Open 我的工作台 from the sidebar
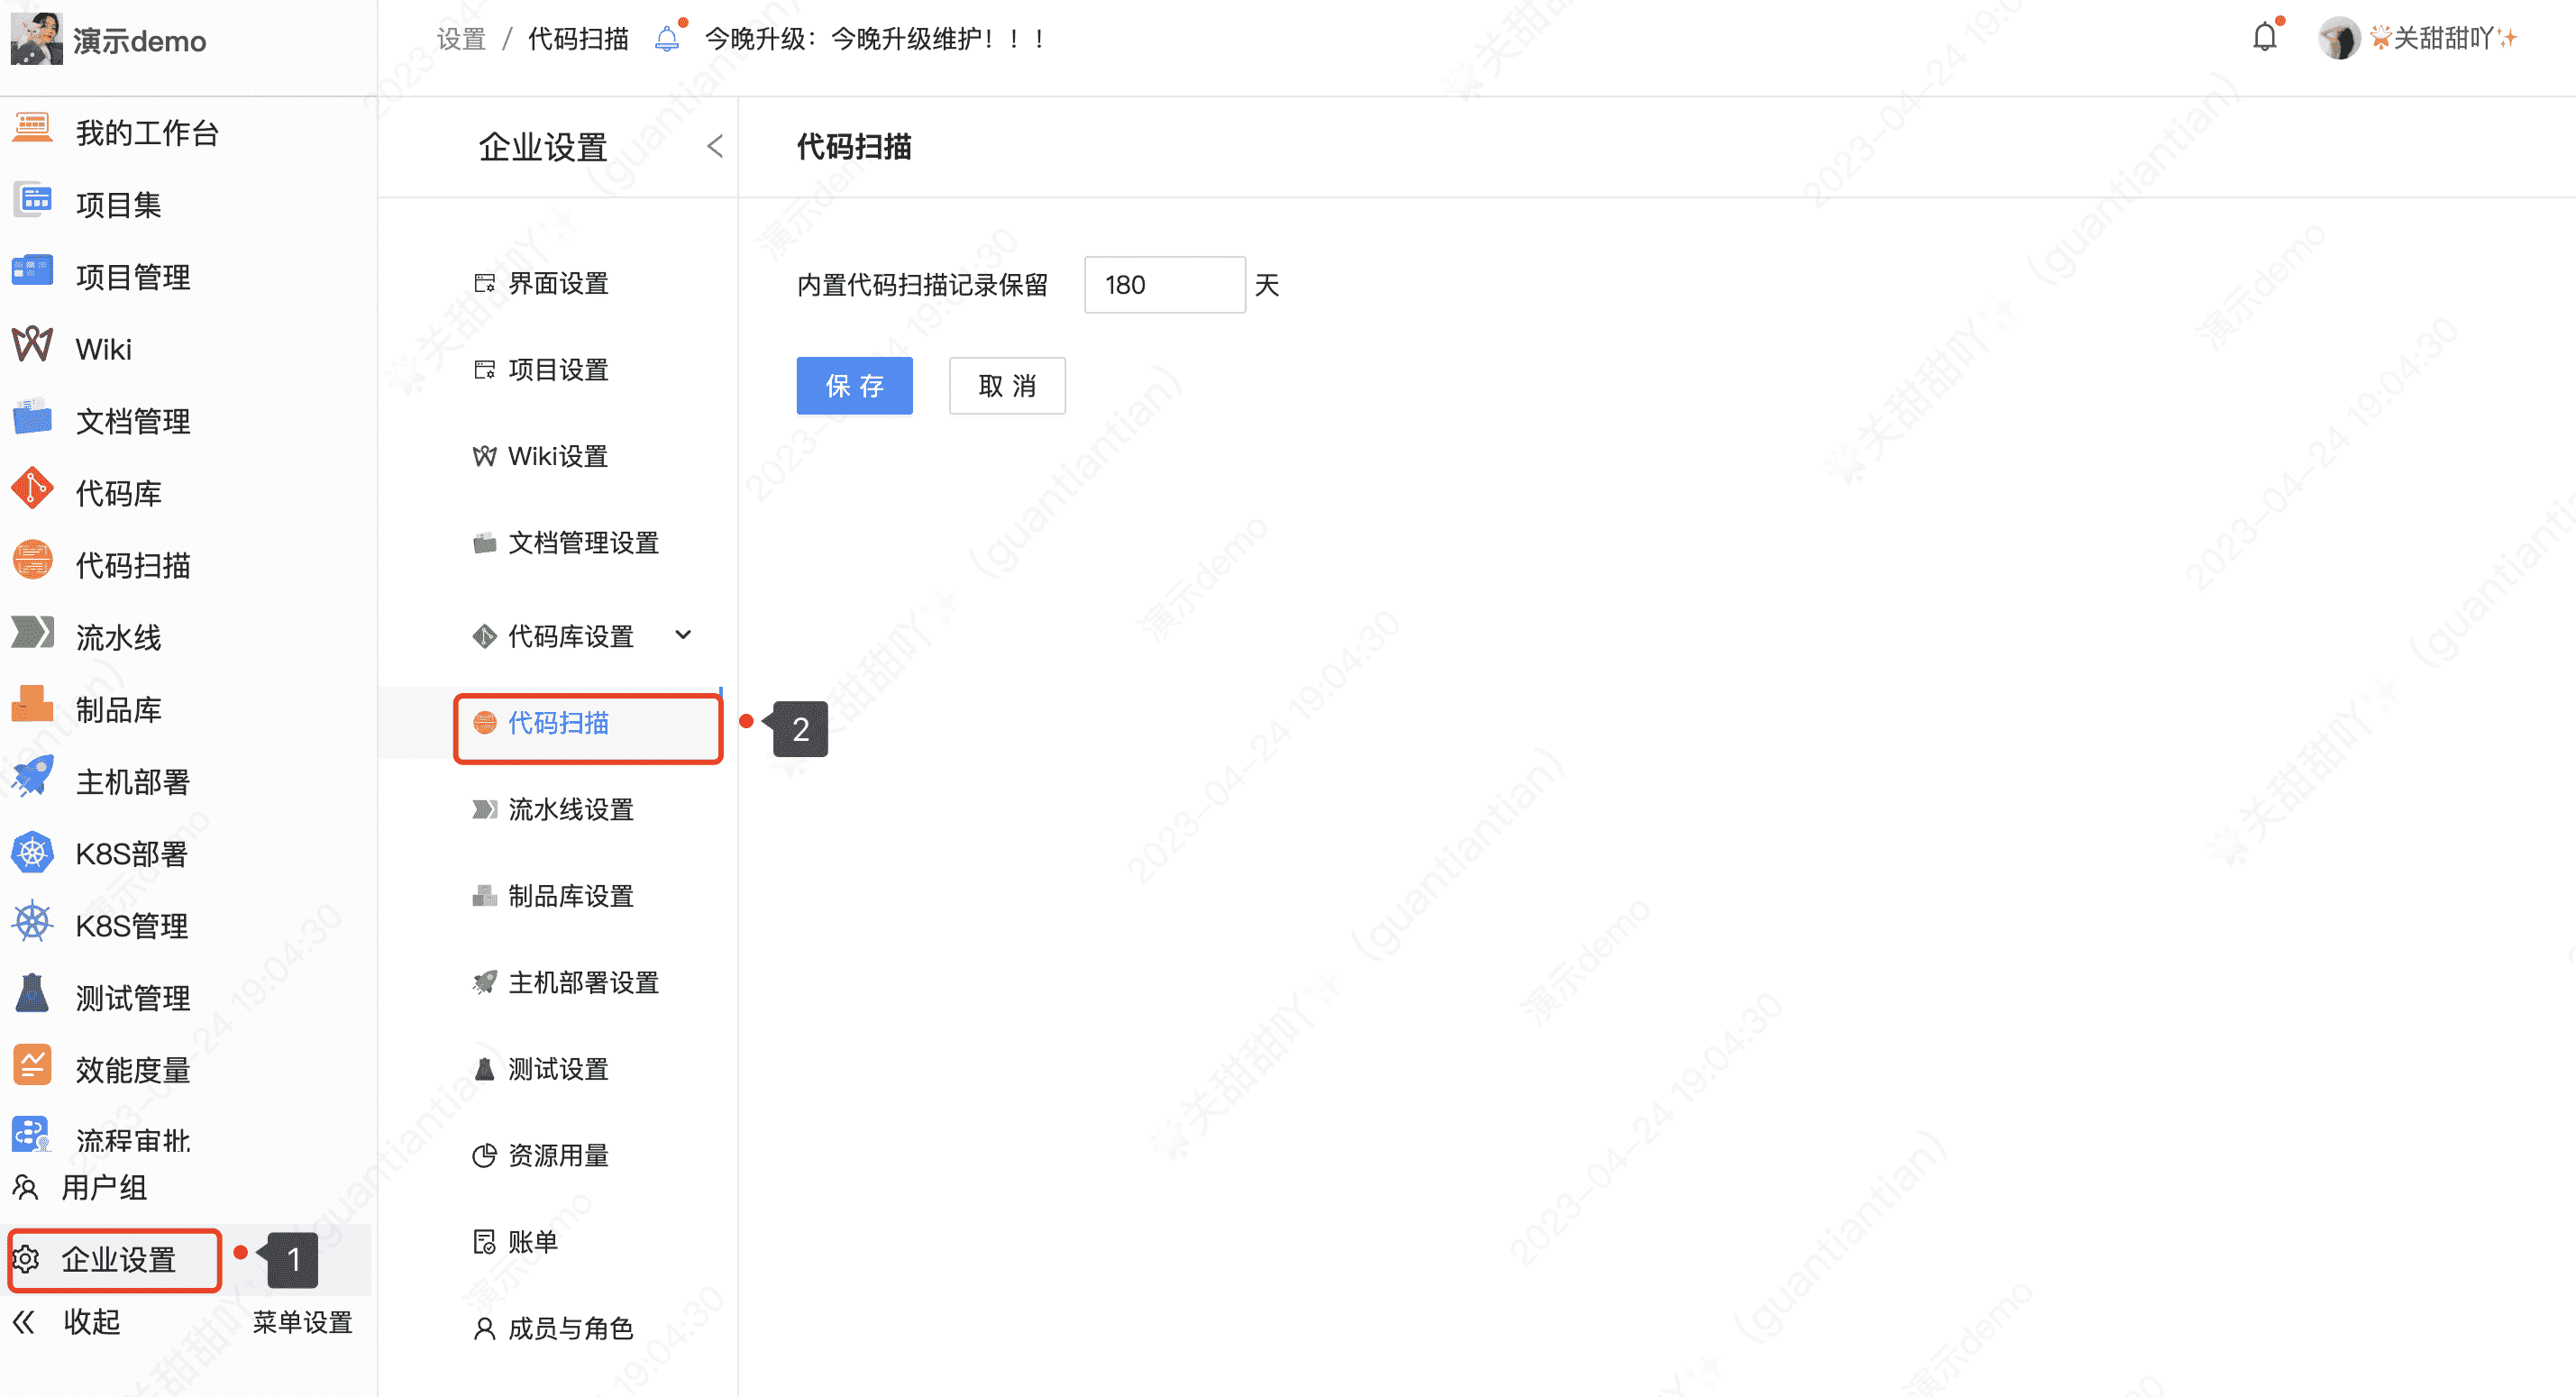2576x1397 pixels. [146, 131]
